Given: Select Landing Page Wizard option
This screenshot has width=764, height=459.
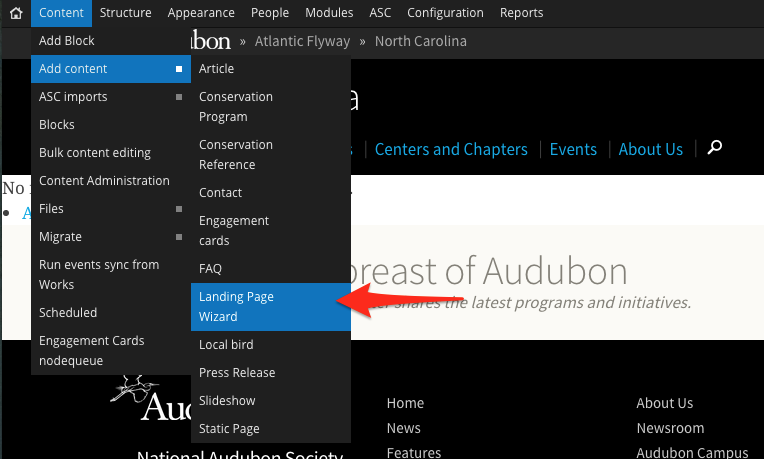Looking at the screenshot, I should (271, 306).
